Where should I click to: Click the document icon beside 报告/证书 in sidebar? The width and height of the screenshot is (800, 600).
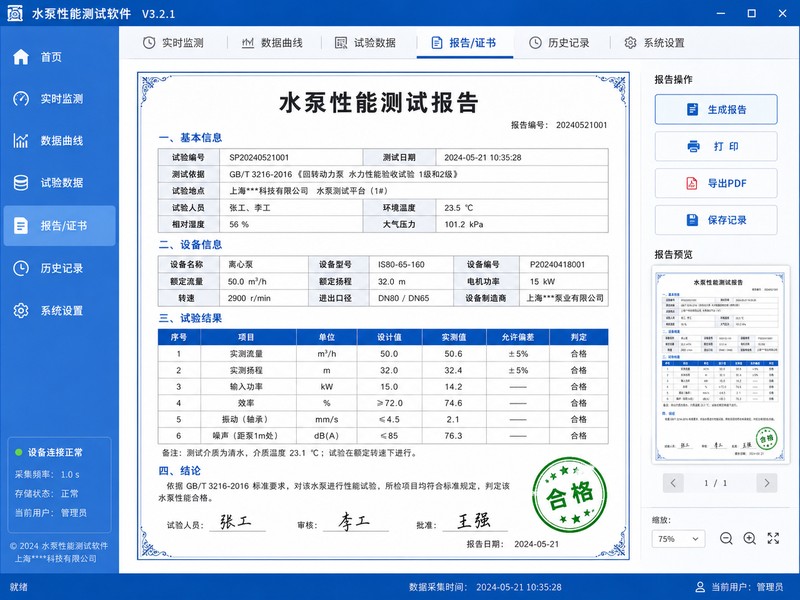click(21, 226)
